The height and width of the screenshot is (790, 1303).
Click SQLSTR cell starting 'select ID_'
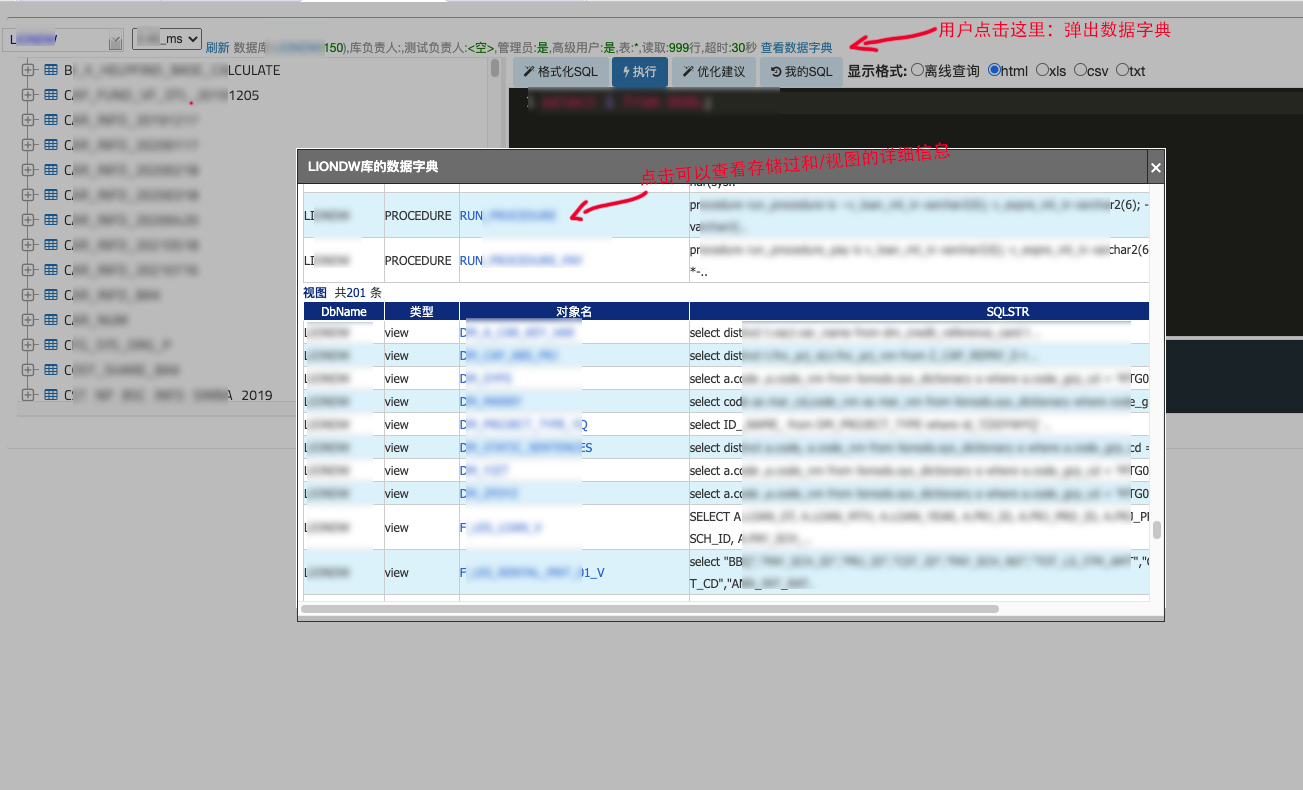tap(919, 425)
